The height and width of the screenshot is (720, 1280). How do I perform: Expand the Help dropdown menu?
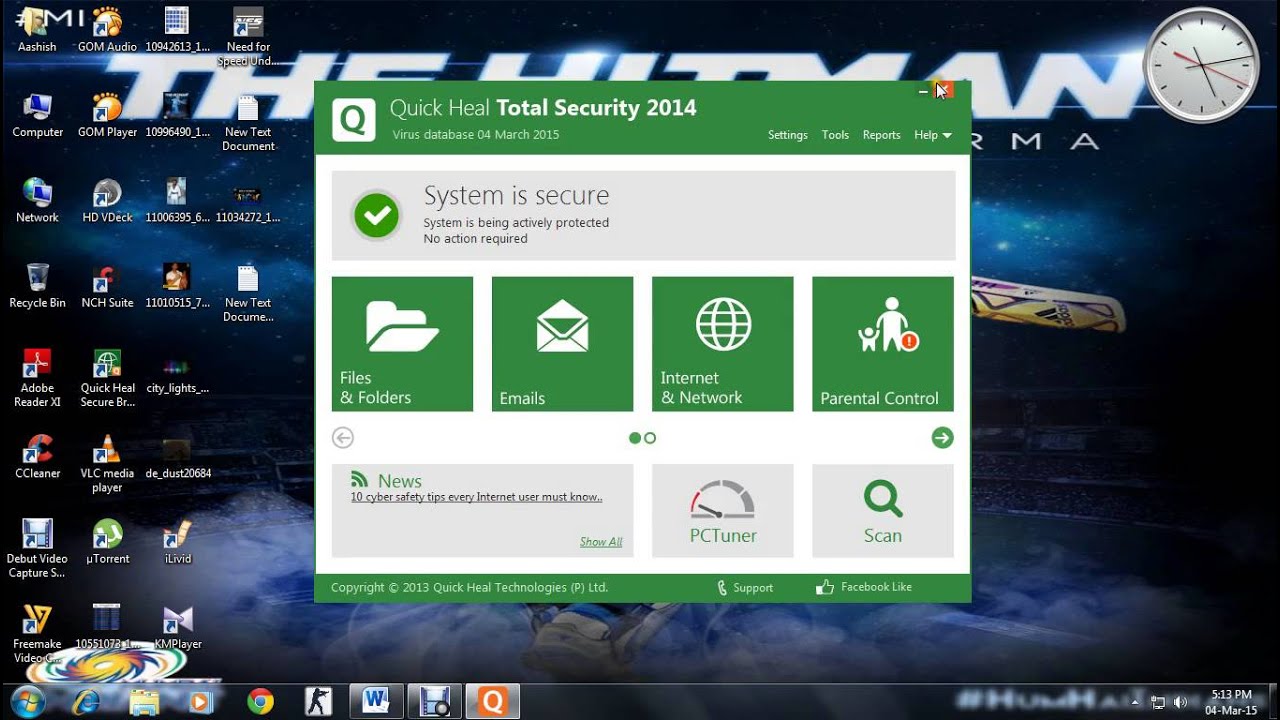pos(932,135)
